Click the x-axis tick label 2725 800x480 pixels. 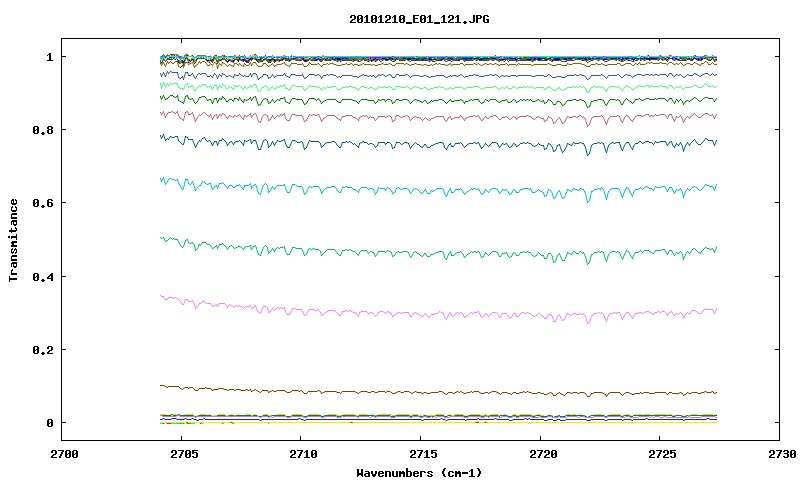(662, 454)
